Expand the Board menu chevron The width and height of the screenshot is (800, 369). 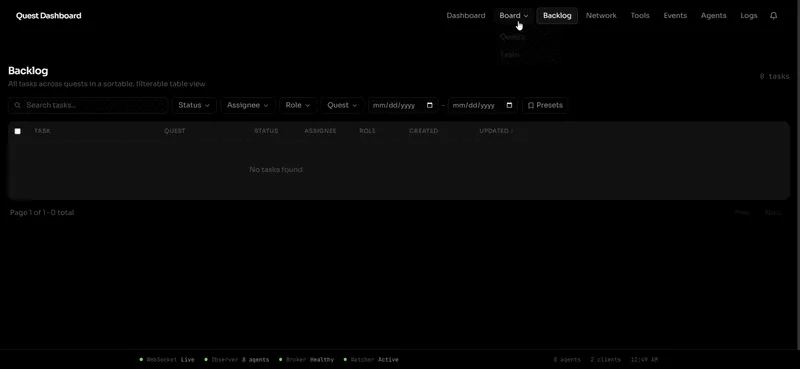(526, 16)
